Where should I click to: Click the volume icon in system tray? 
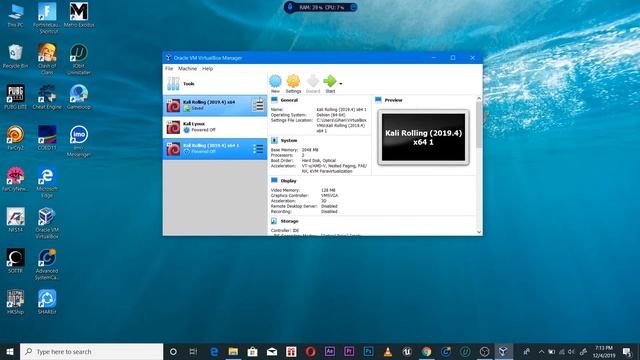[x=571, y=351]
